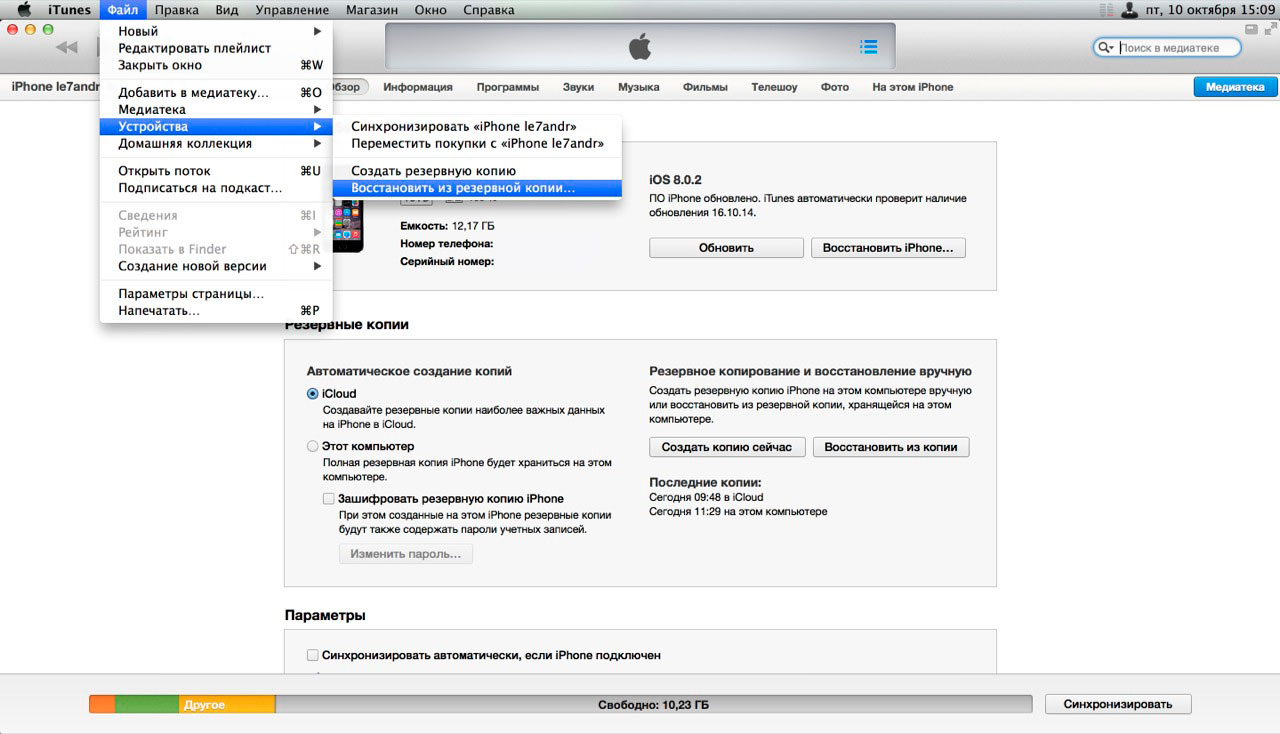
Task: Select Закрыть окно menu item
Action: click(x=216, y=65)
